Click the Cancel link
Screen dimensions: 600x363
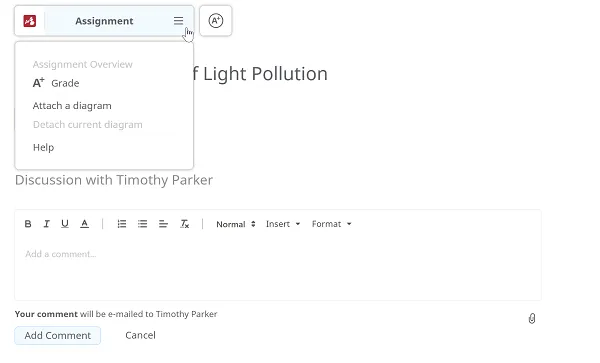[x=140, y=335]
